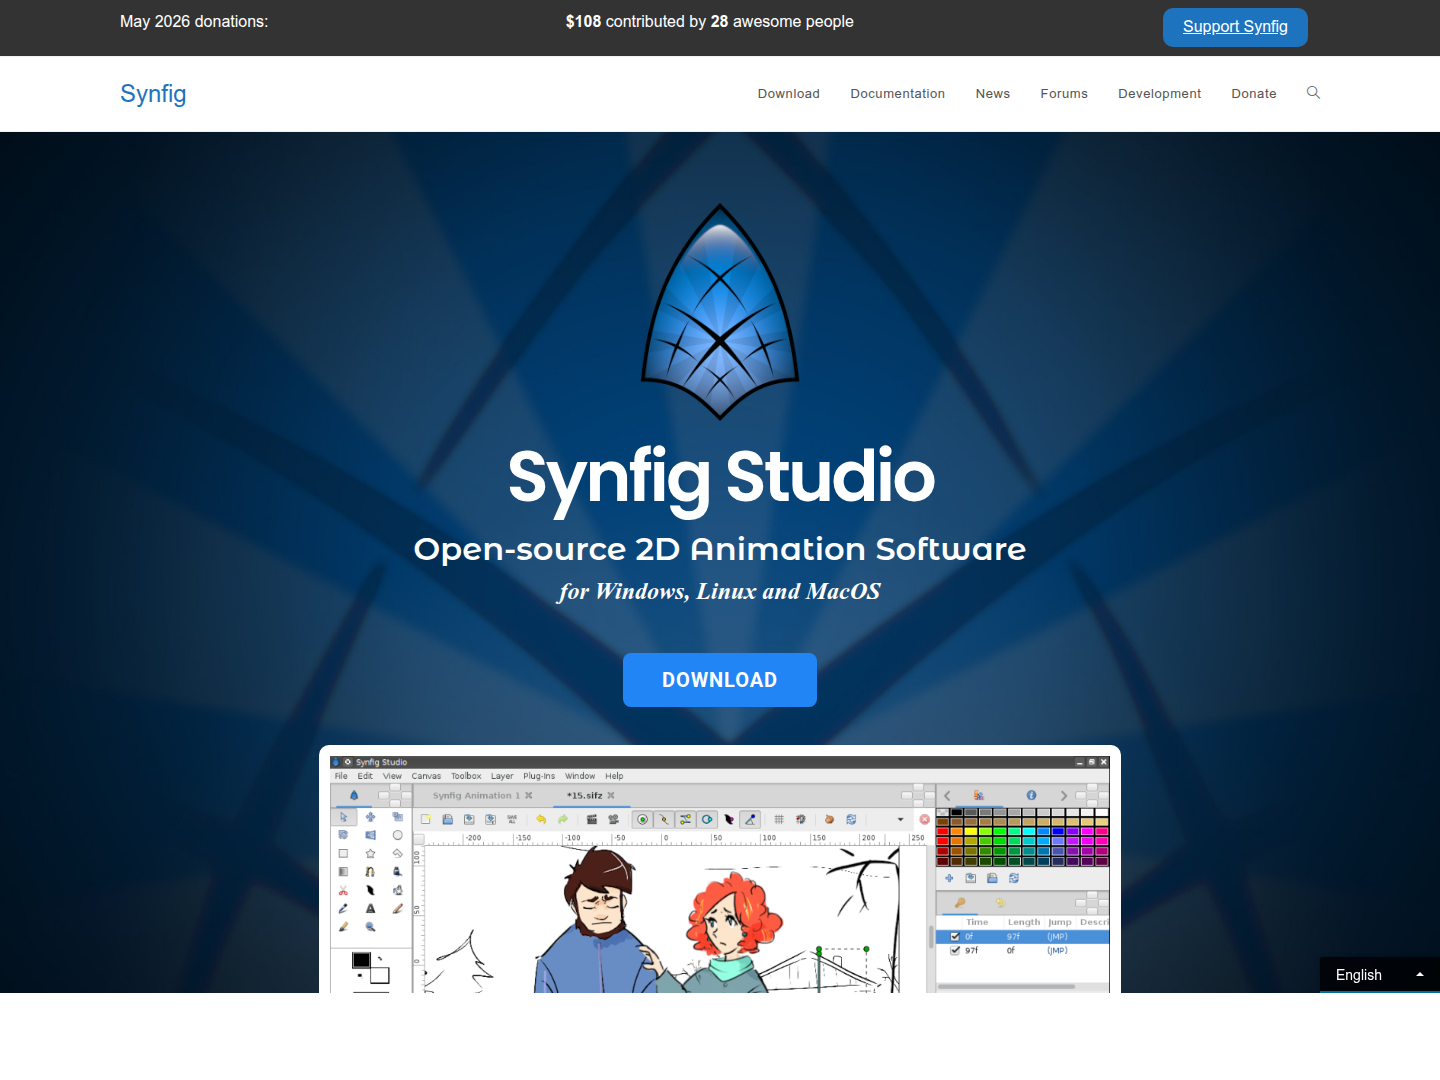
Task: Open the Development nav link
Action: 1160,93
